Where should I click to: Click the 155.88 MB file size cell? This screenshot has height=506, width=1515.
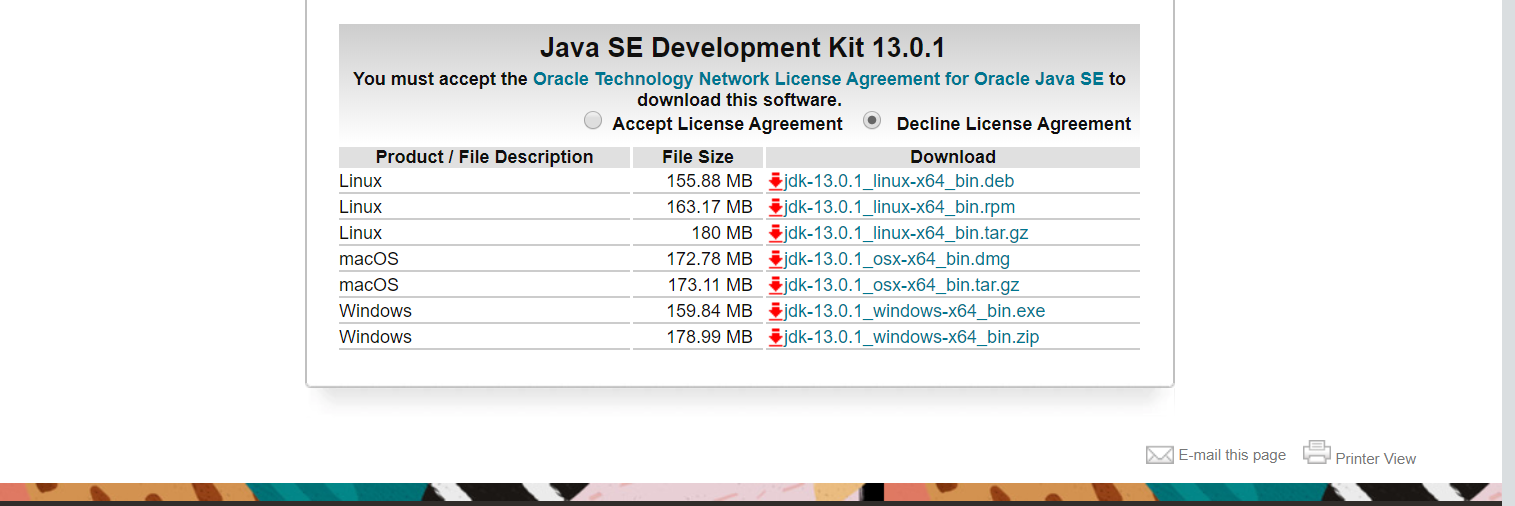698,181
